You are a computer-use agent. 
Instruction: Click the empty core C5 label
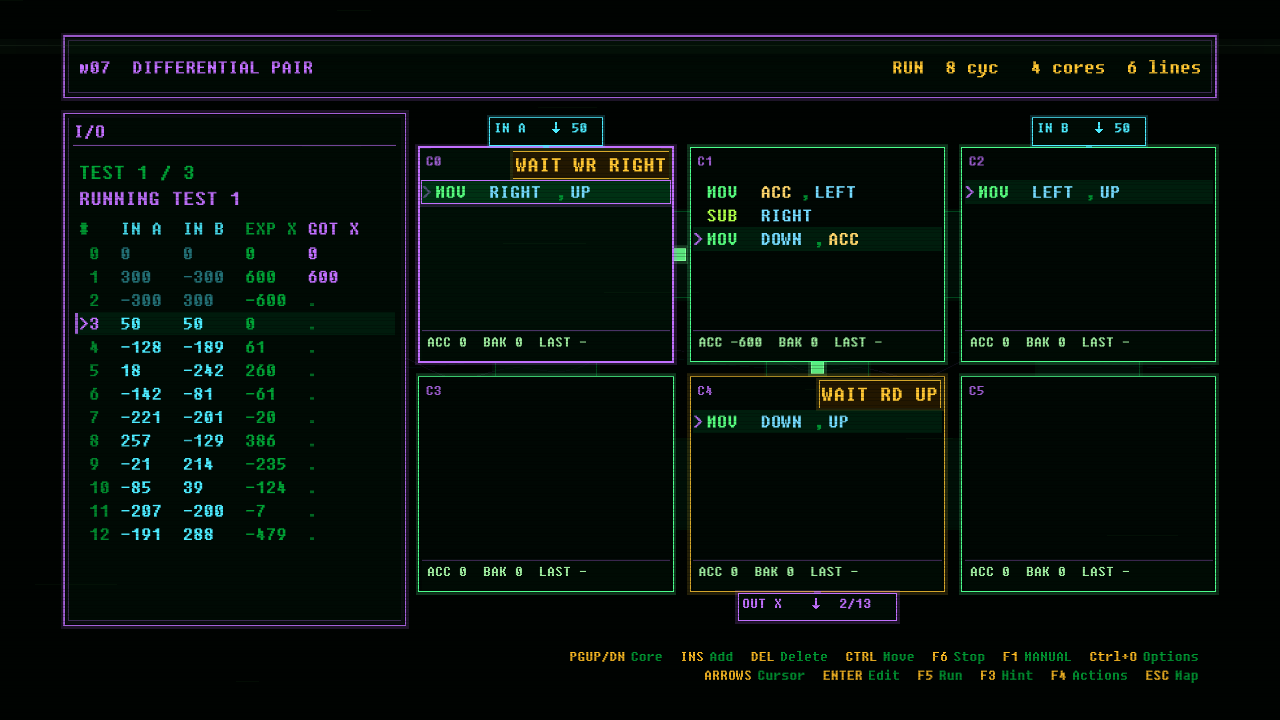pyautogui.click(x=976, y=391)
